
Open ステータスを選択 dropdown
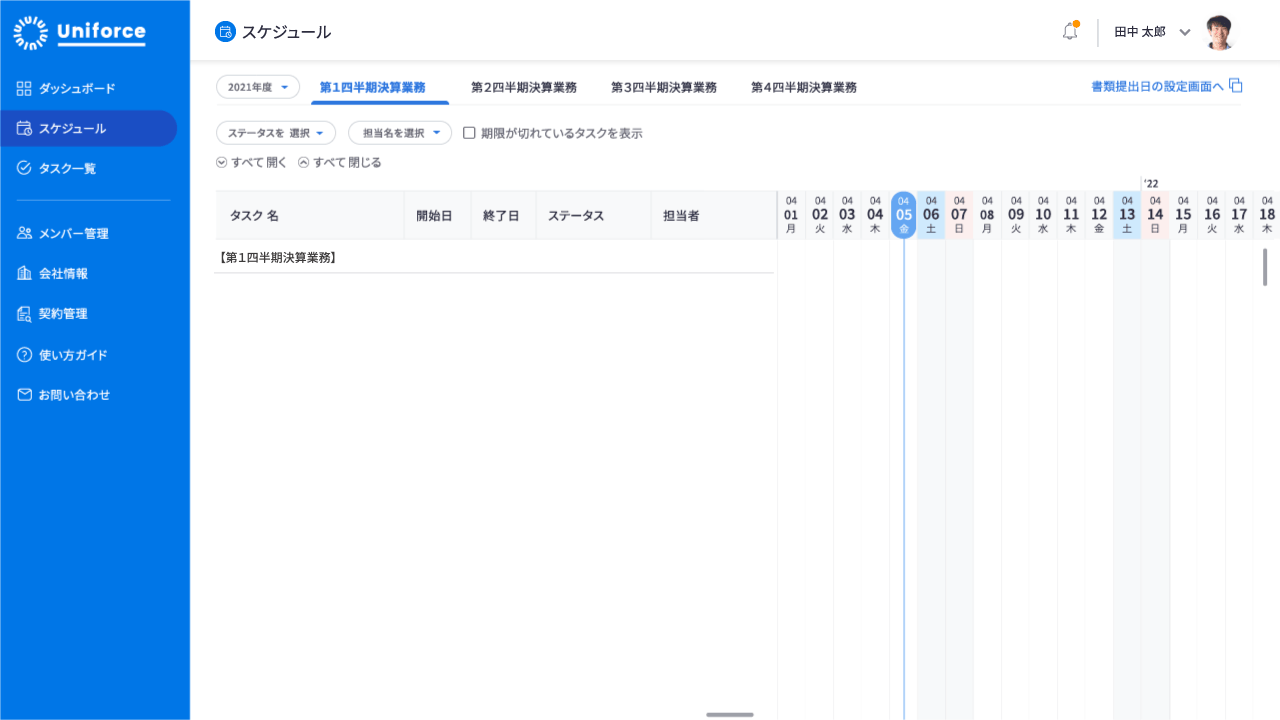click(276, 132)
